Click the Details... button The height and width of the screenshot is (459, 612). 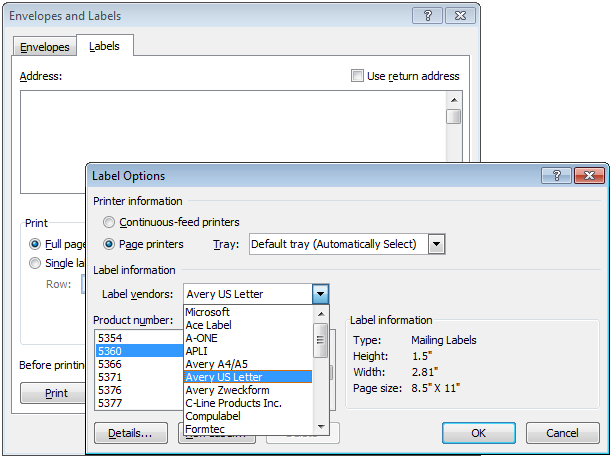pyautogui.click(x=131, y=433)
